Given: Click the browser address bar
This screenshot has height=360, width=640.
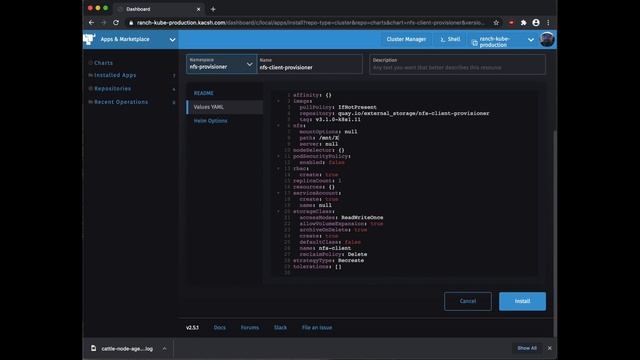Looking at the screenshot, I should click(x=310, y=23).
